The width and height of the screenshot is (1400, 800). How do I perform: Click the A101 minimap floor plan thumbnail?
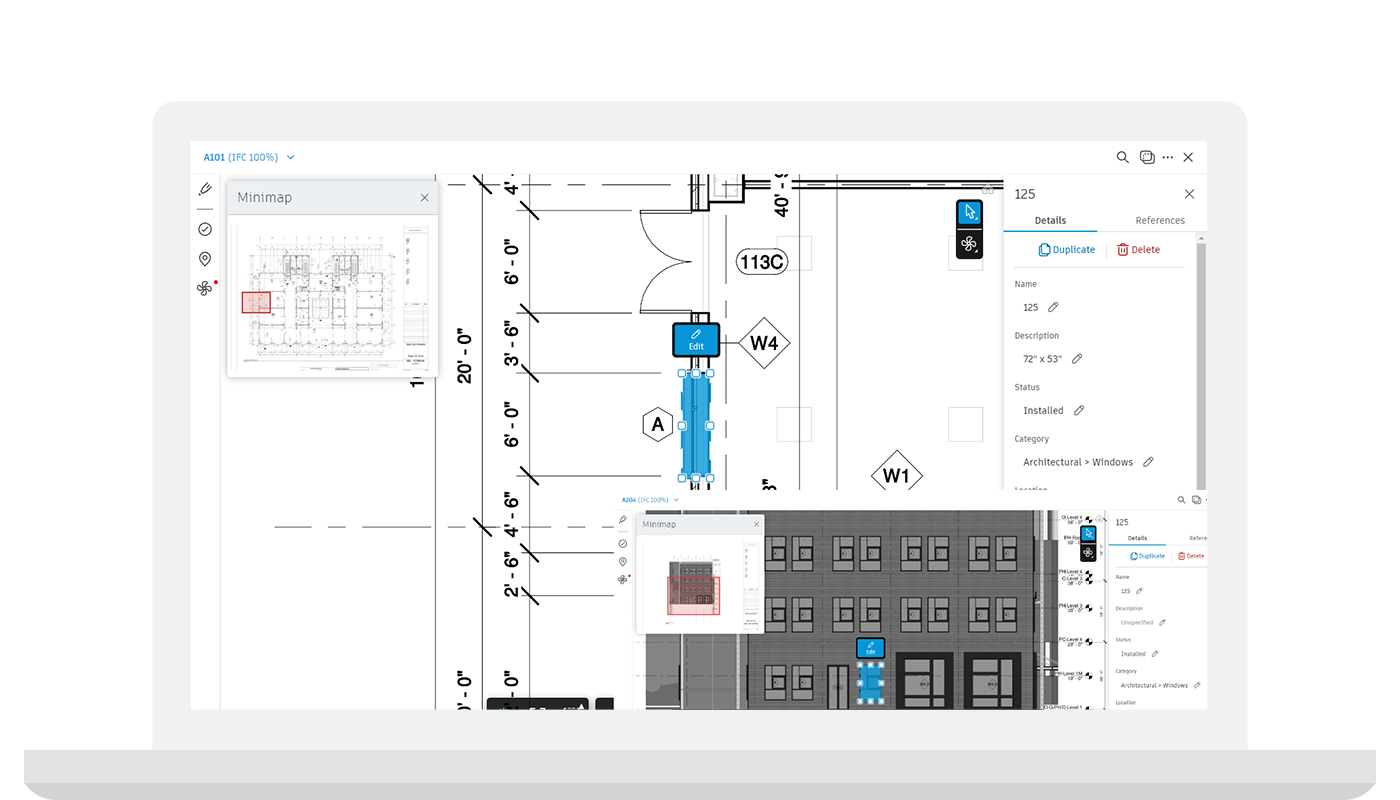pos(331,298)
